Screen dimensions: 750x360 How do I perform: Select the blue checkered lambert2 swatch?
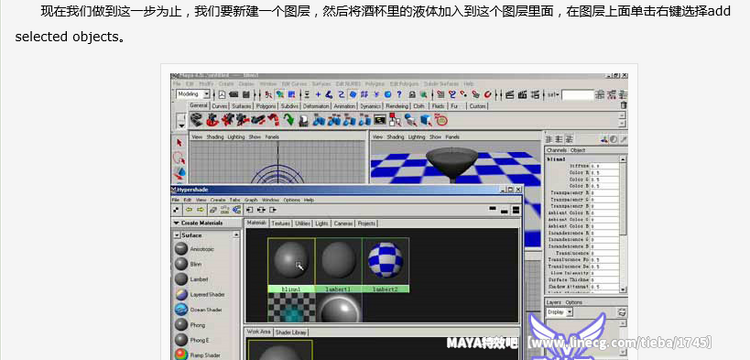pyautogui.click(x=386, y=265)
